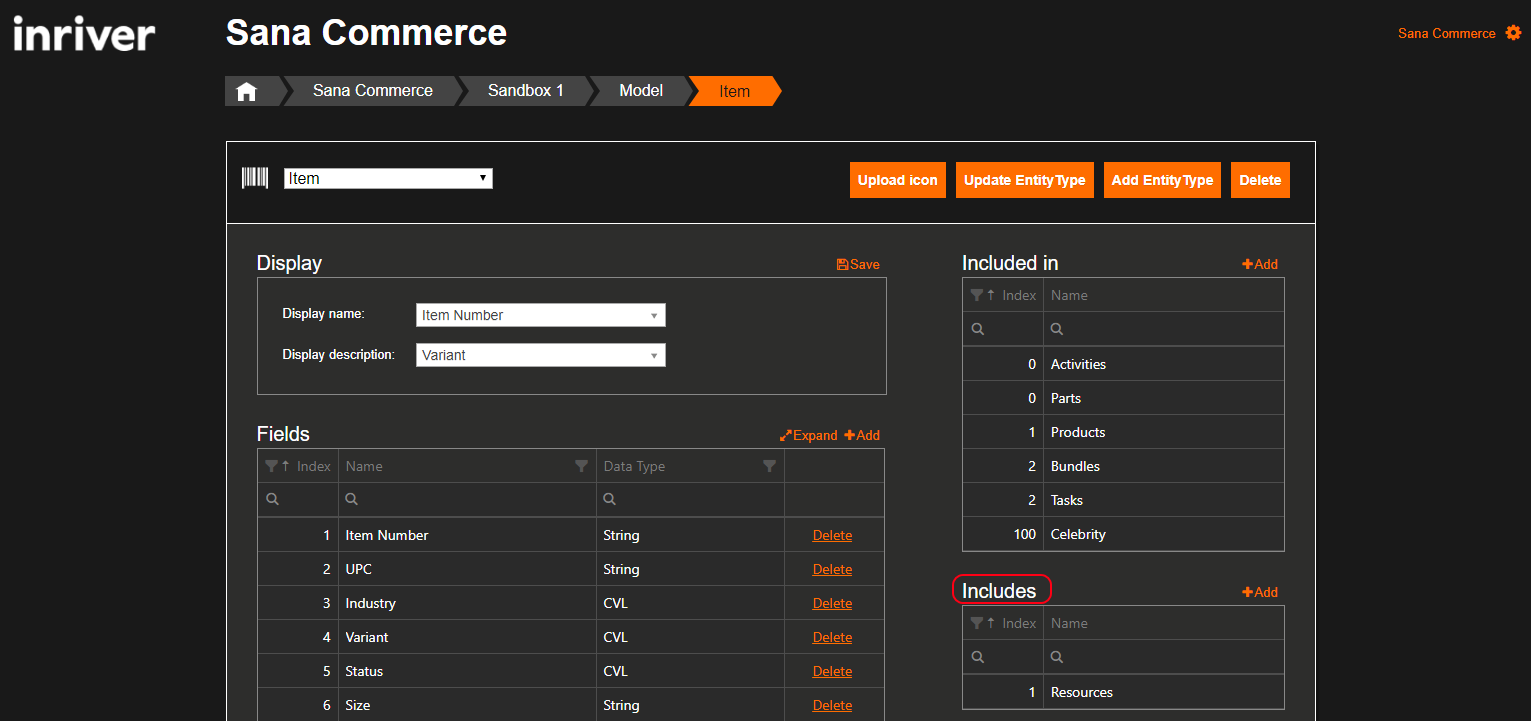Select Products in Included in list

click(x=1078, y=432)
